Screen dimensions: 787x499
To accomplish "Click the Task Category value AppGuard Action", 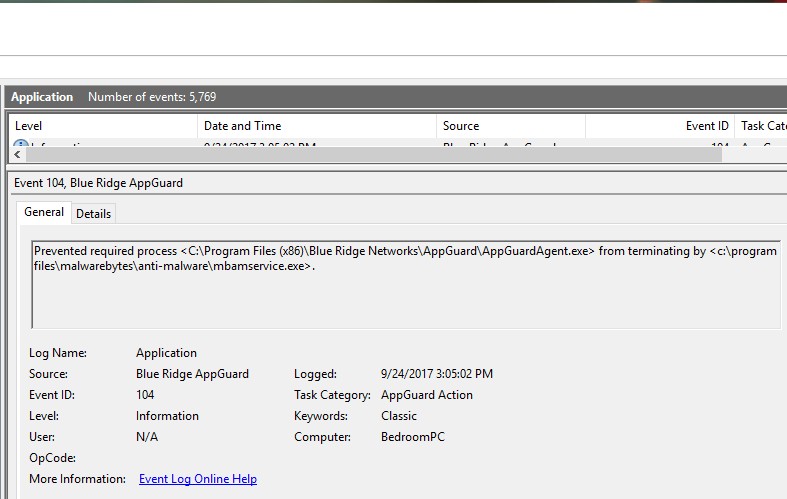I will coord(427,395).
